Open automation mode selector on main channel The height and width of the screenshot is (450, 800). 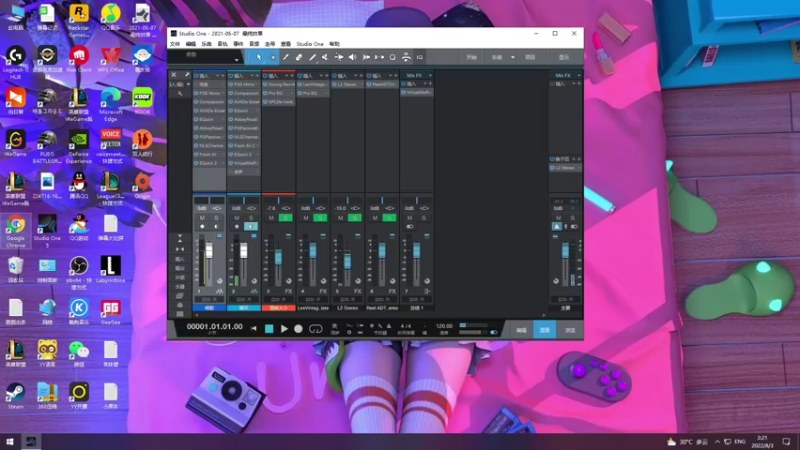click(565, 299)
